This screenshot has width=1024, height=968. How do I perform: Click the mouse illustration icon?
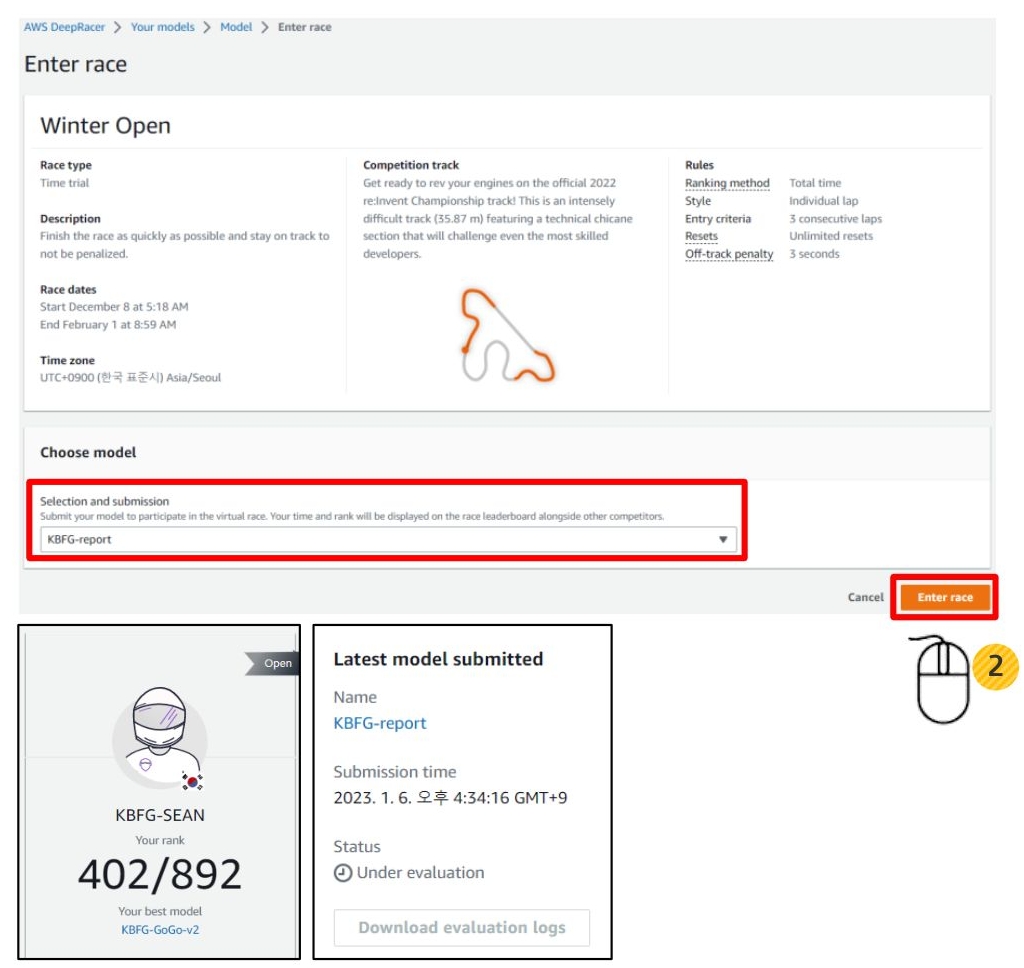tap(941, 680)
